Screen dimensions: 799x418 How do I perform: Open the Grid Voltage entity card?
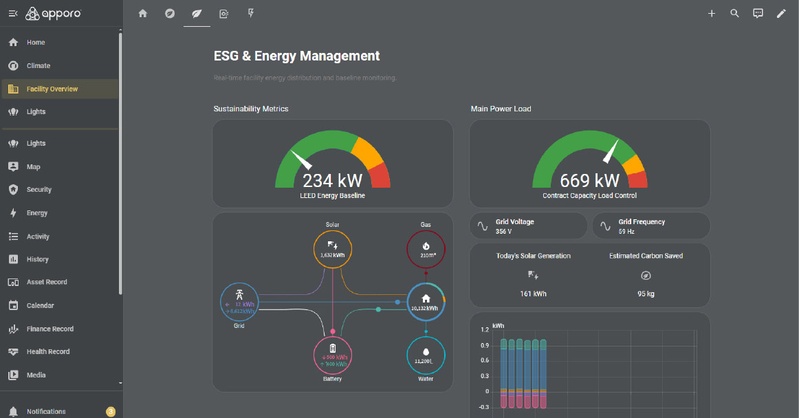[x=528, y=226]
